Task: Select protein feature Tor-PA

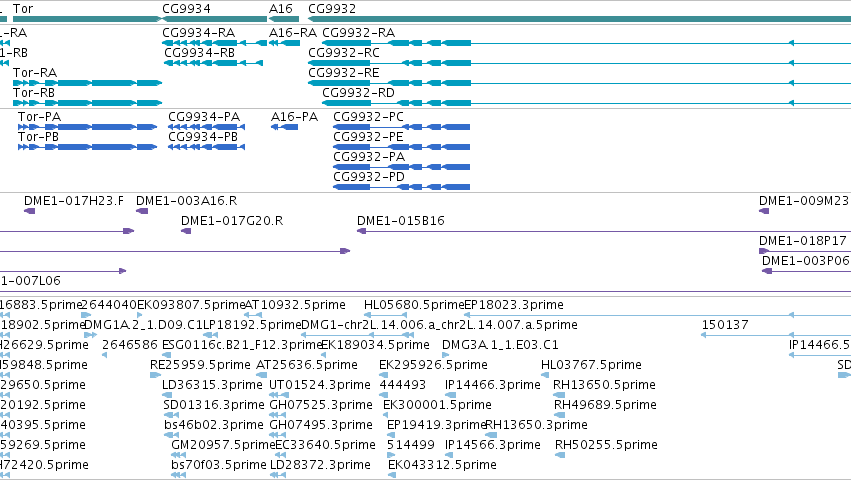Action: 40,117
